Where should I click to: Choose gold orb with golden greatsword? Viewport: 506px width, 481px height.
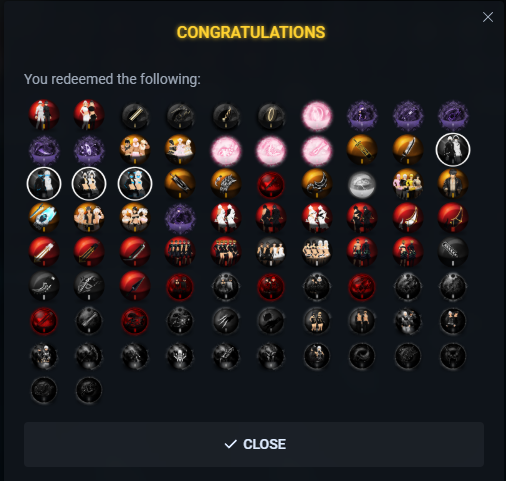[362, 150]
